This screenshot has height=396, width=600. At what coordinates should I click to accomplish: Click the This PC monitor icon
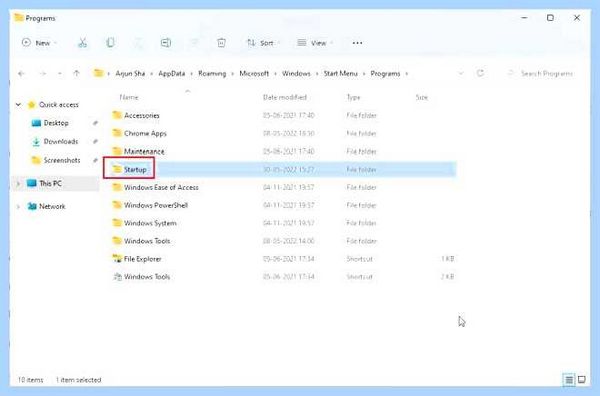(32, 183)
